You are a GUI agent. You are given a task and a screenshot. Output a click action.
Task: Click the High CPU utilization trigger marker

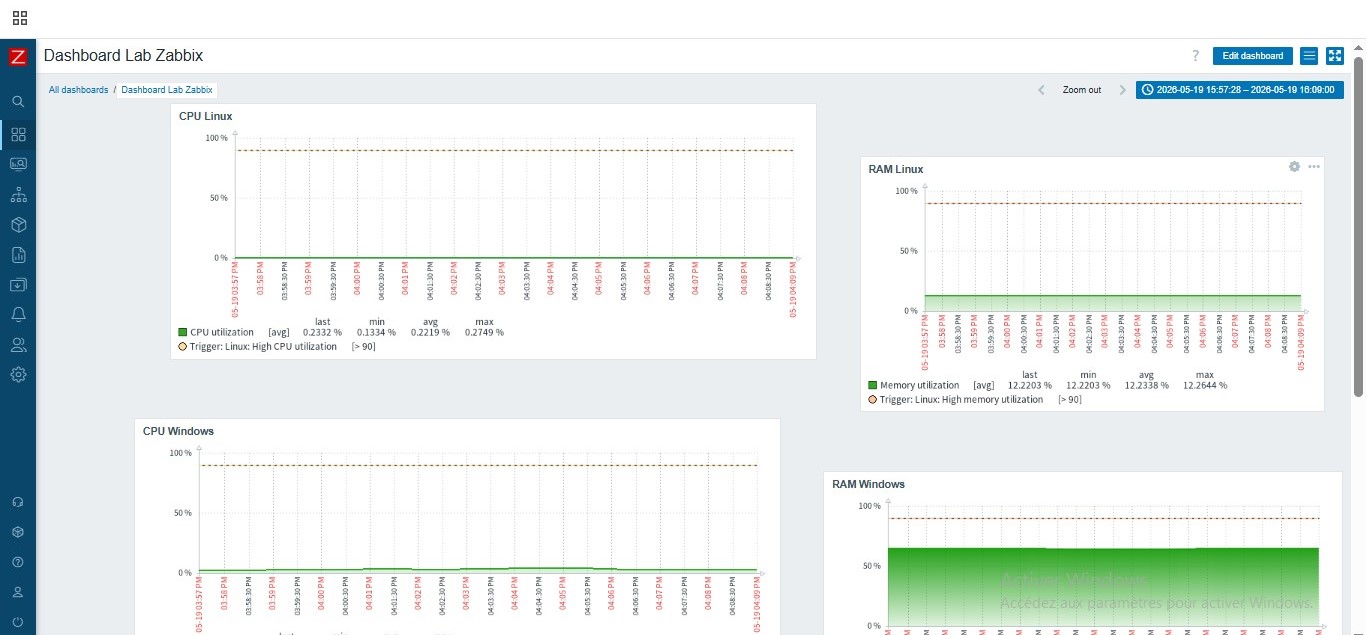point(183,347)
